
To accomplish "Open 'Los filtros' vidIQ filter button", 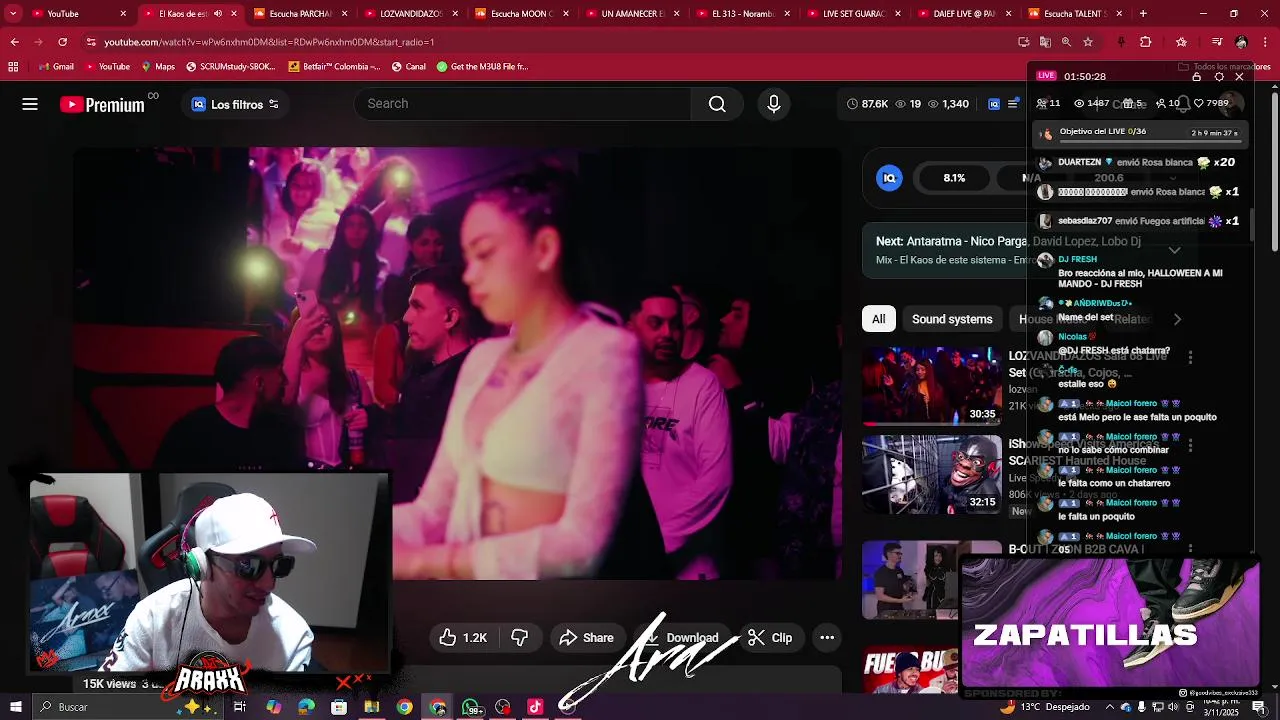I will [235, 104].
